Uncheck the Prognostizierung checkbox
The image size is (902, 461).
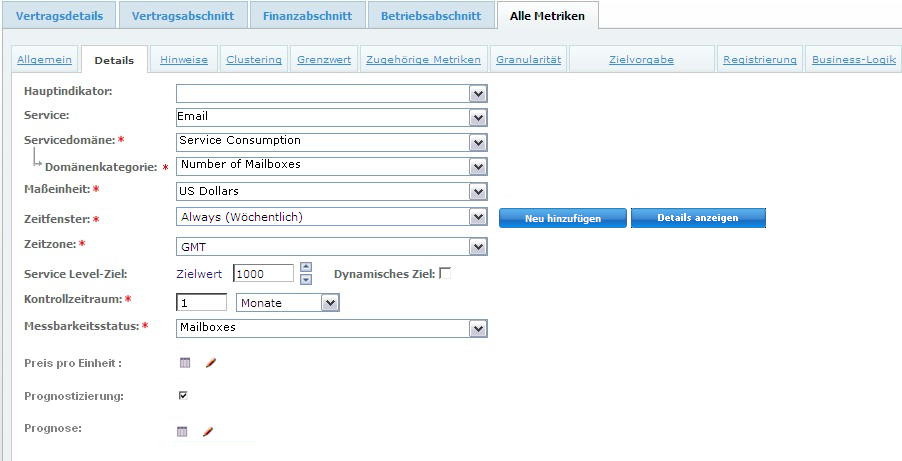click(x=183, y=395)
